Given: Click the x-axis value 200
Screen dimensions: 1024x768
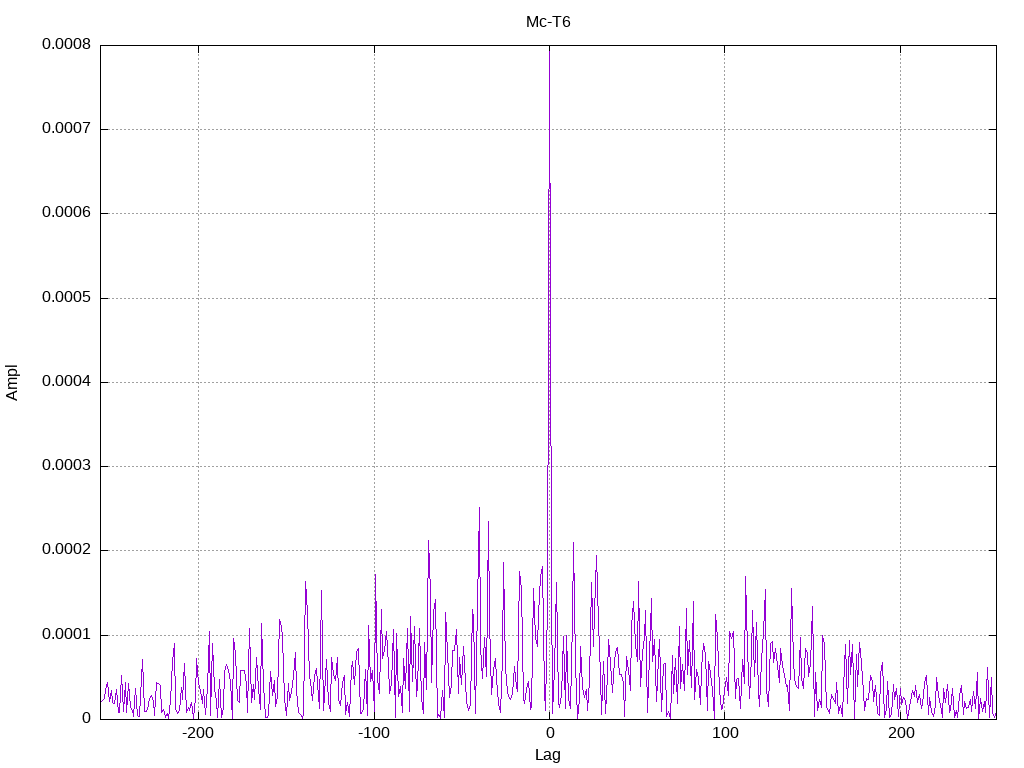Looking at the screenshot, I should click(x=901, y=733).
